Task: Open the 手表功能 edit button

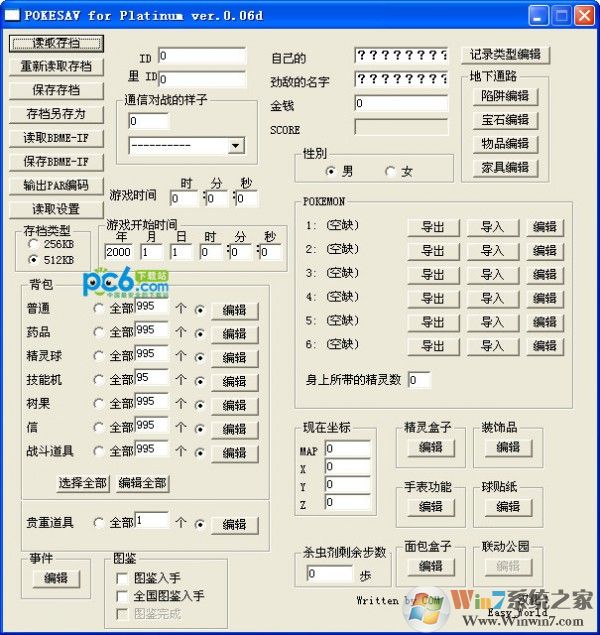Action: [x=431, y=507]
